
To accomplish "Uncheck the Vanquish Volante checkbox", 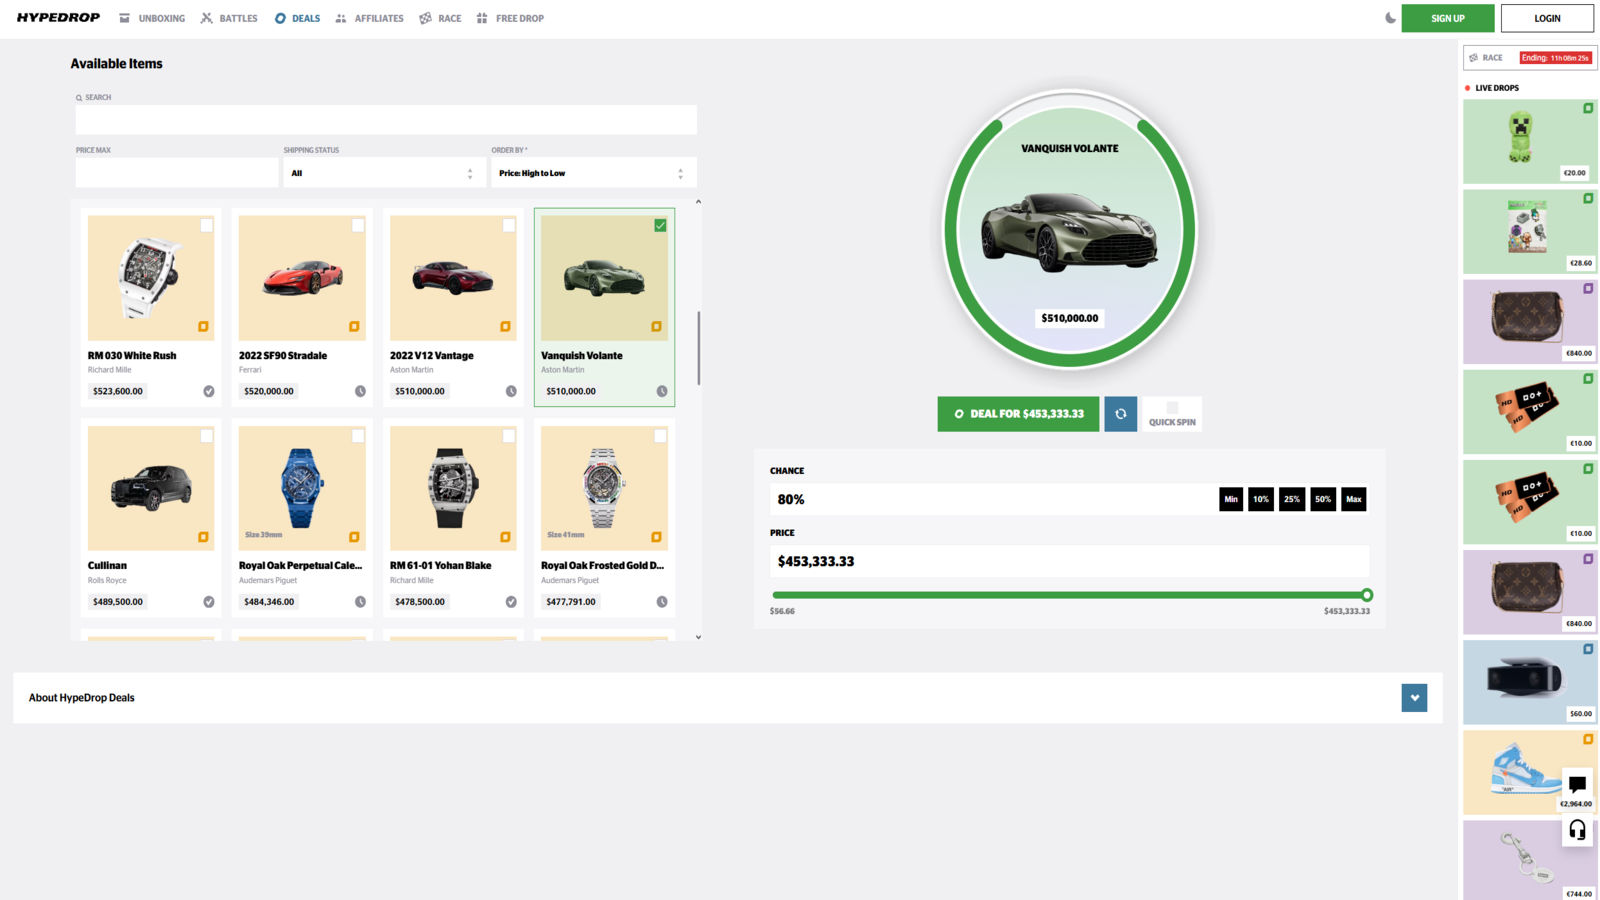I will (x=660, y=226).
